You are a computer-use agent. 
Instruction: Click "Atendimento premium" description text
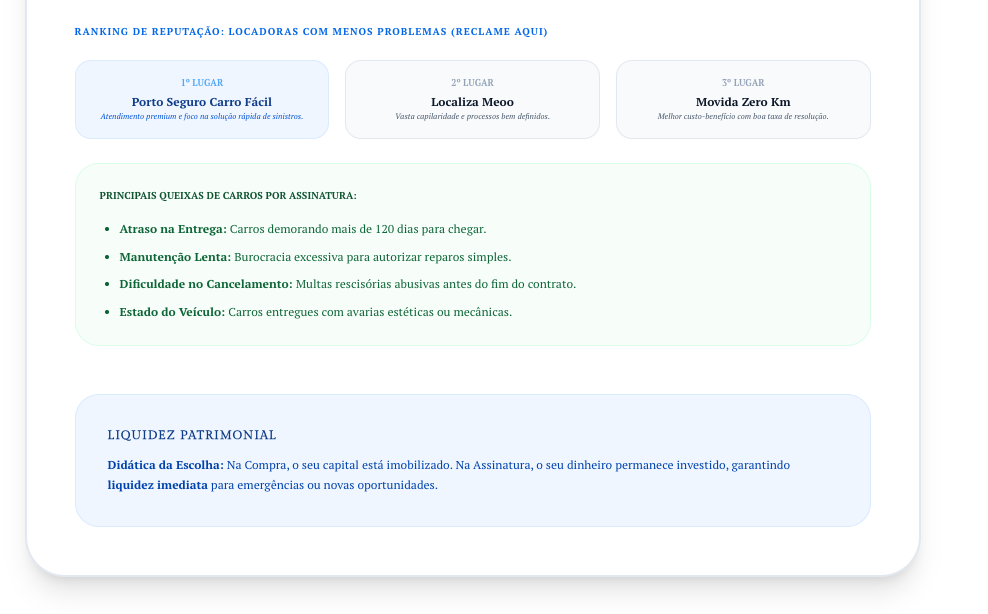[202, 117]
